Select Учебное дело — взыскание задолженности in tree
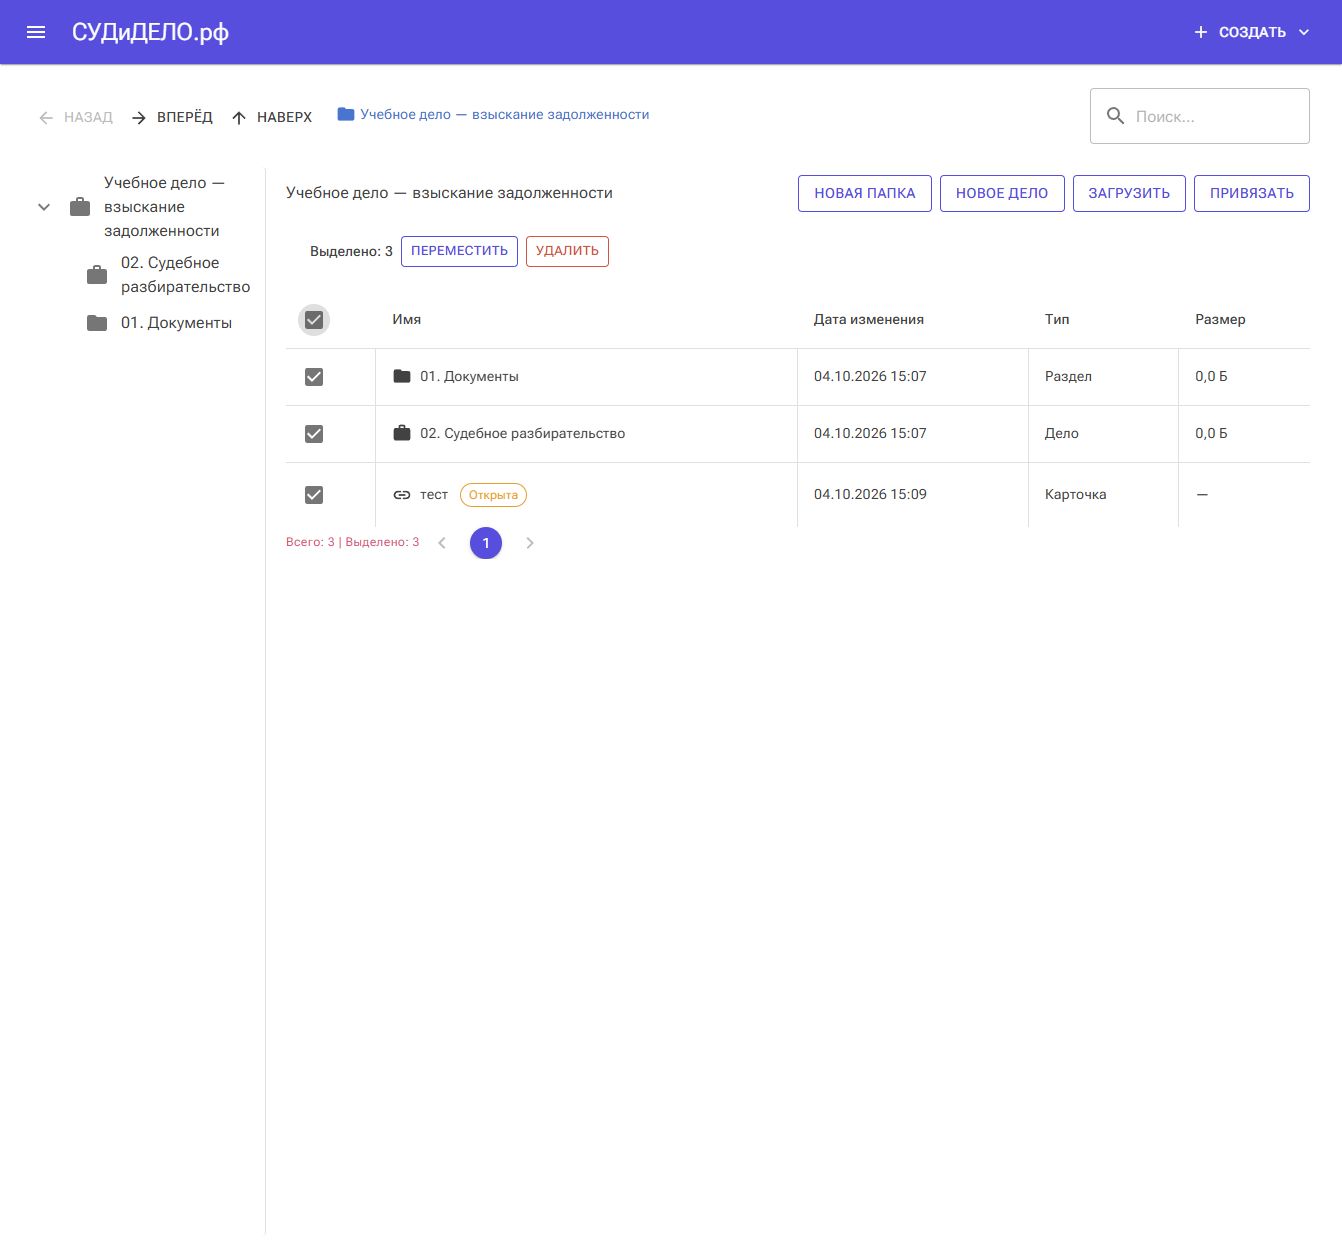 coord(164,207)
